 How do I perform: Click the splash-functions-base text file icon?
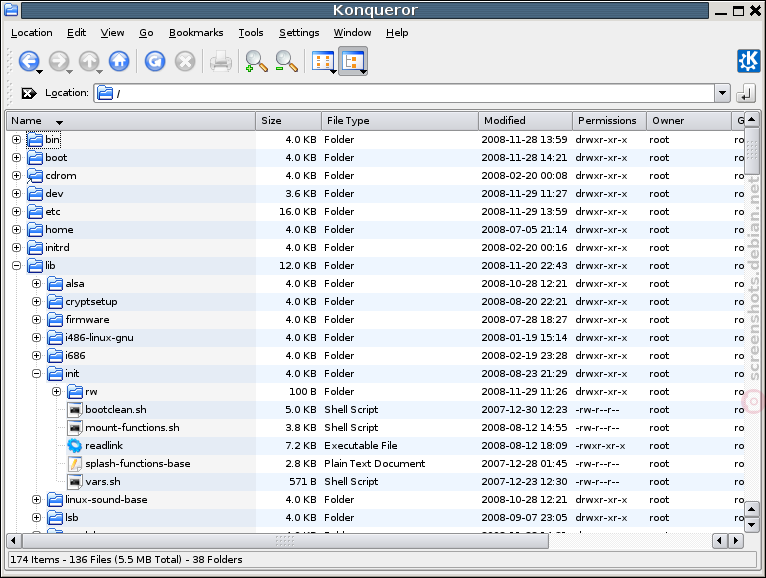[x=75, y=464]
